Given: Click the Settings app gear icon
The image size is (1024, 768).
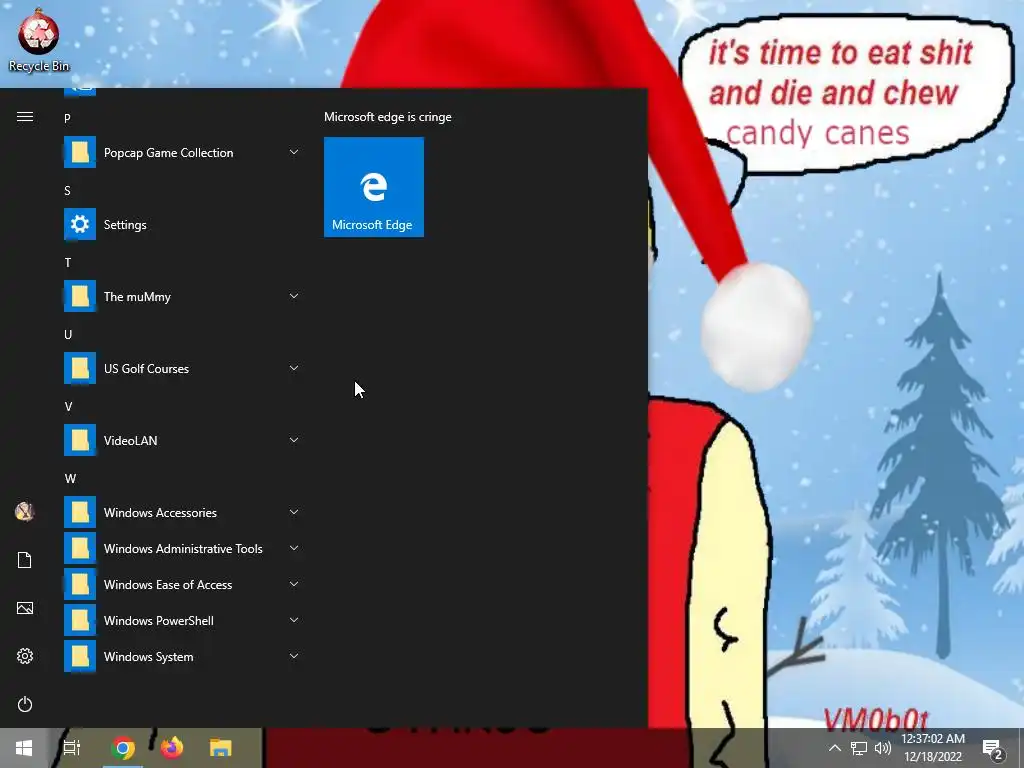Looking at the screenshot, I should [x=80, y=224].
